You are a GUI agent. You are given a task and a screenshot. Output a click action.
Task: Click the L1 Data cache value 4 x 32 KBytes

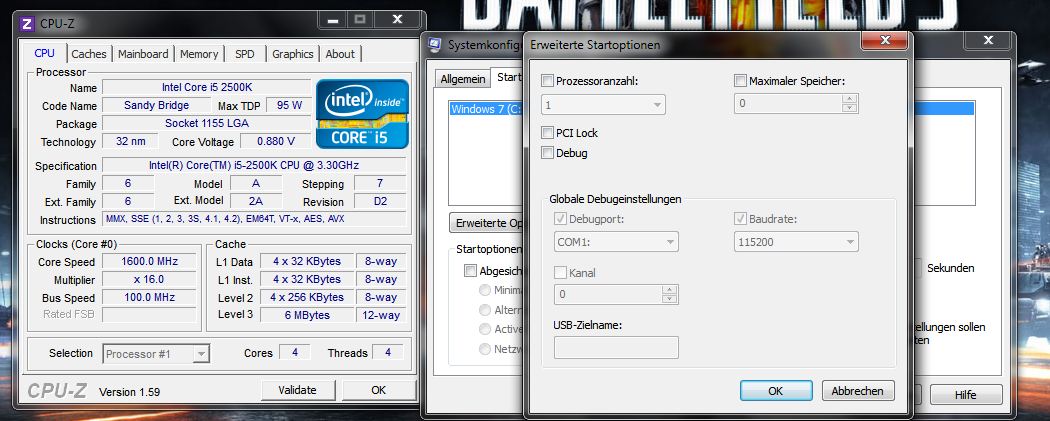pyautogui.click(x=307, y=261)
